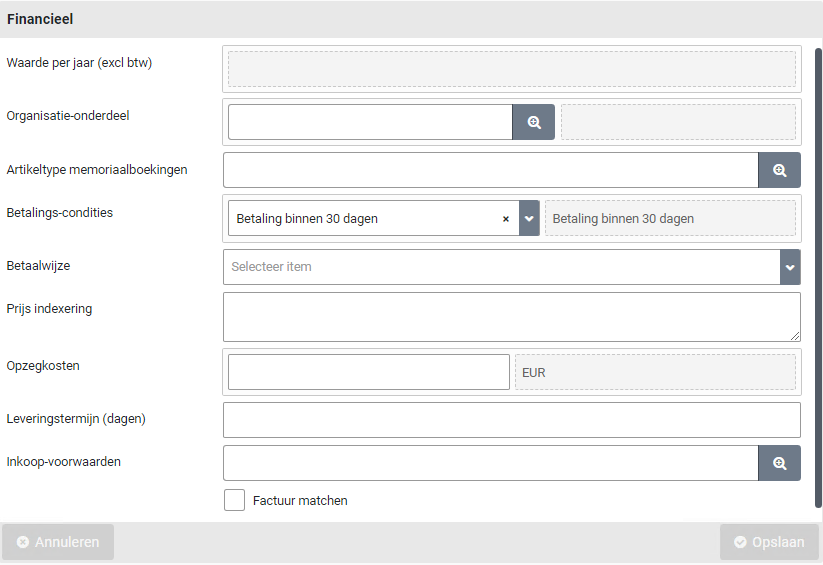Screen dimensions: 823x565
Task: Open the Betaalwijze 'Selecteer item' field
Action: 500,267
